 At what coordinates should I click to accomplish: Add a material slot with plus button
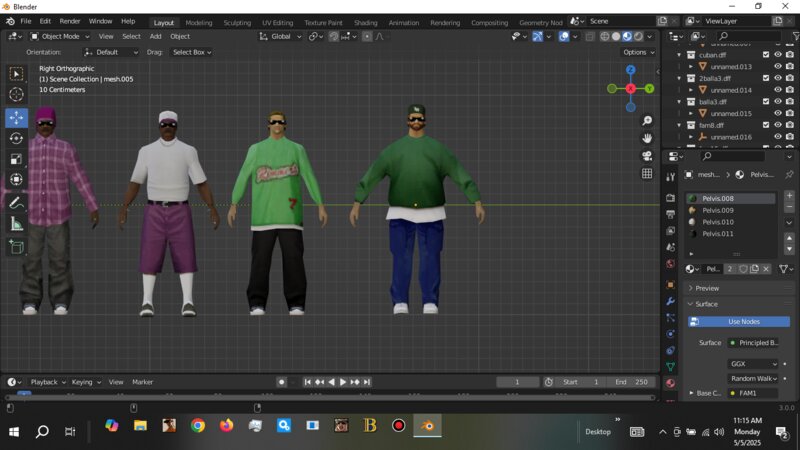click(x=789, y=195)
